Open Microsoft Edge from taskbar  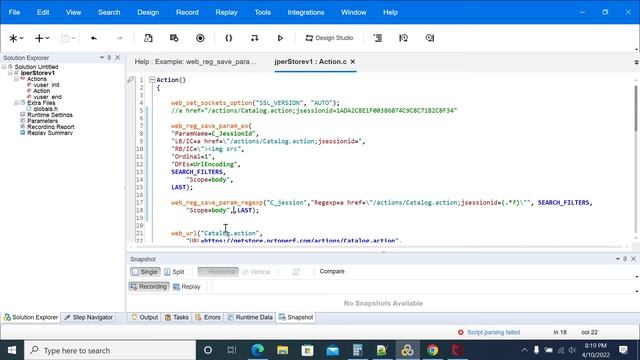(x=258, y=350)
